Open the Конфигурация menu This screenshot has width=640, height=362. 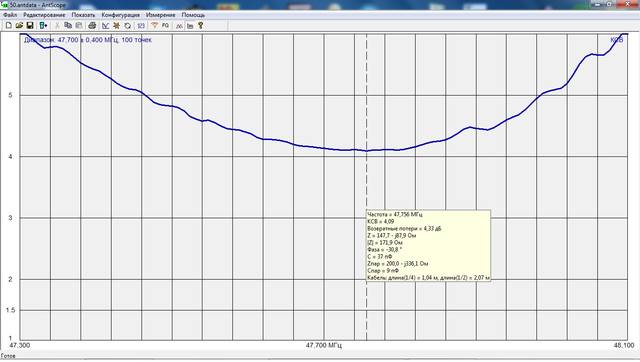[x=120, y=15]
